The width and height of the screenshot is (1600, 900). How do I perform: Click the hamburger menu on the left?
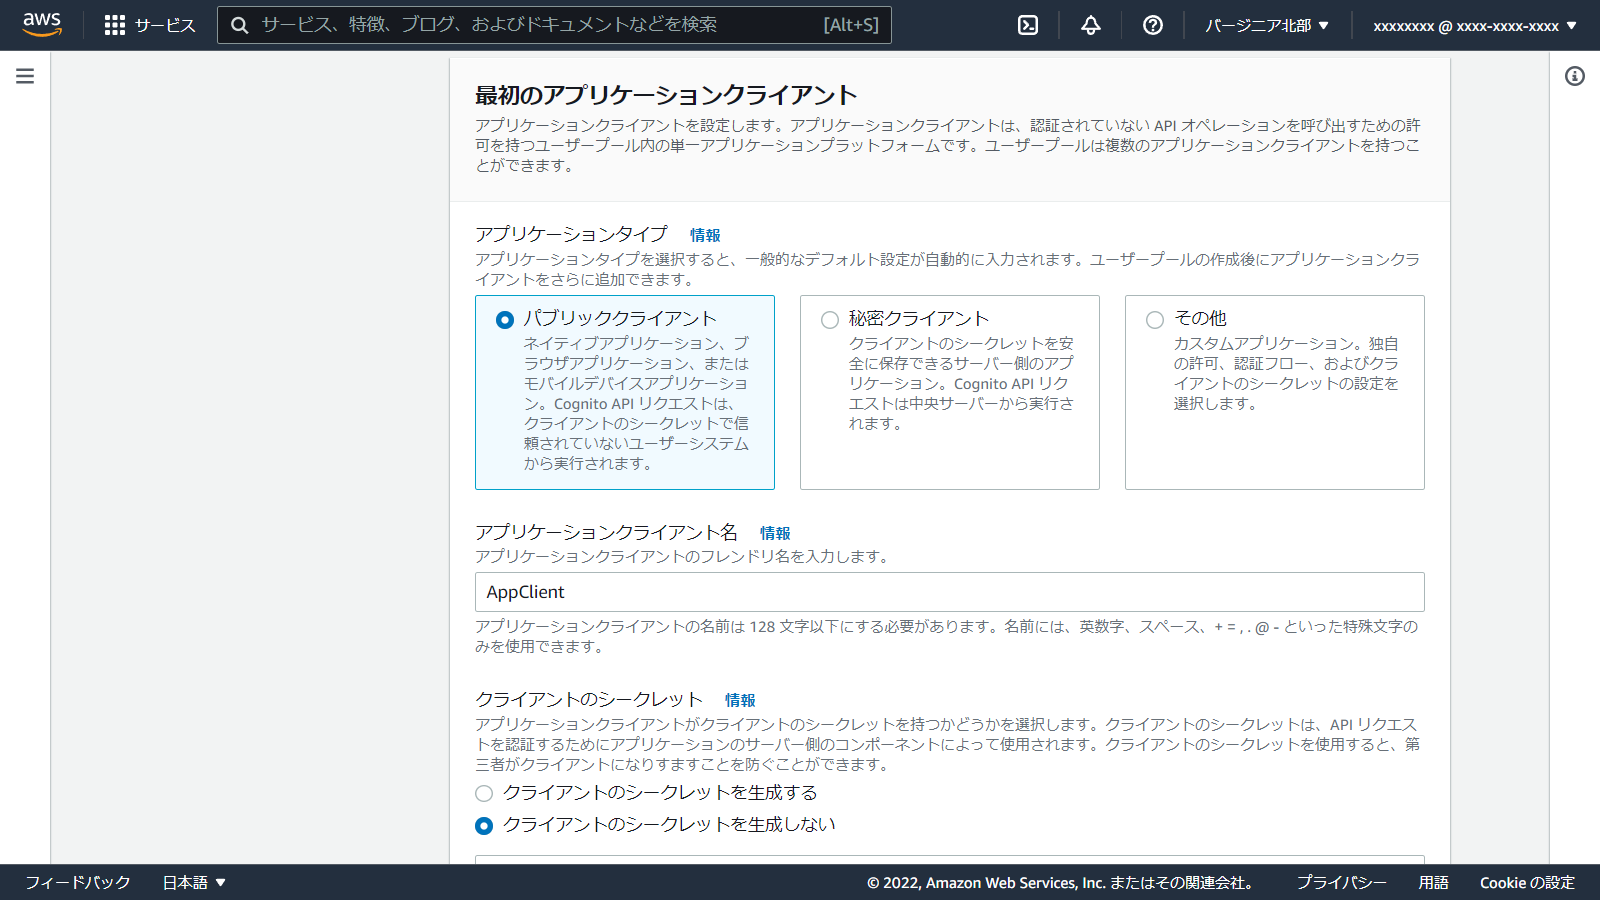(24, 74)
